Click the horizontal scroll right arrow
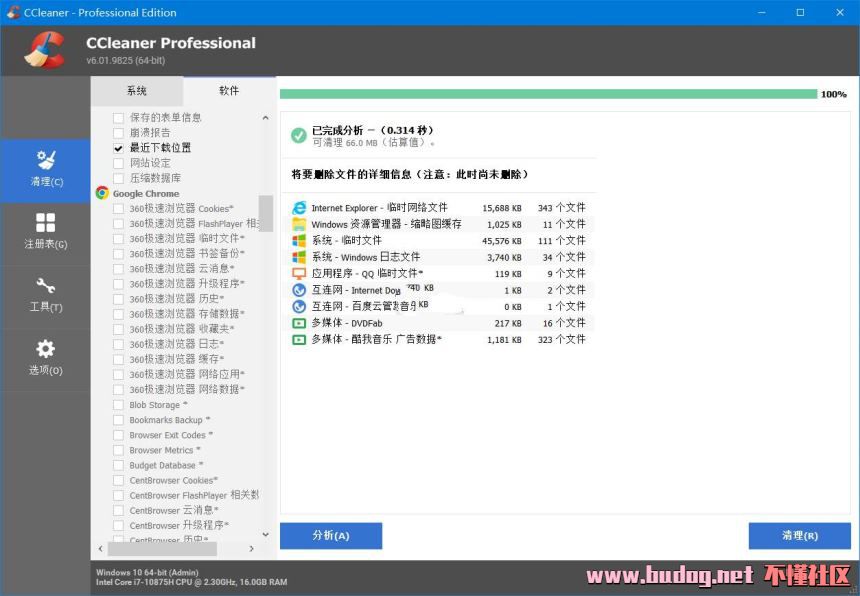Viewport: 860px width, 596px height. pyautogui.click(x=252, y=548)
